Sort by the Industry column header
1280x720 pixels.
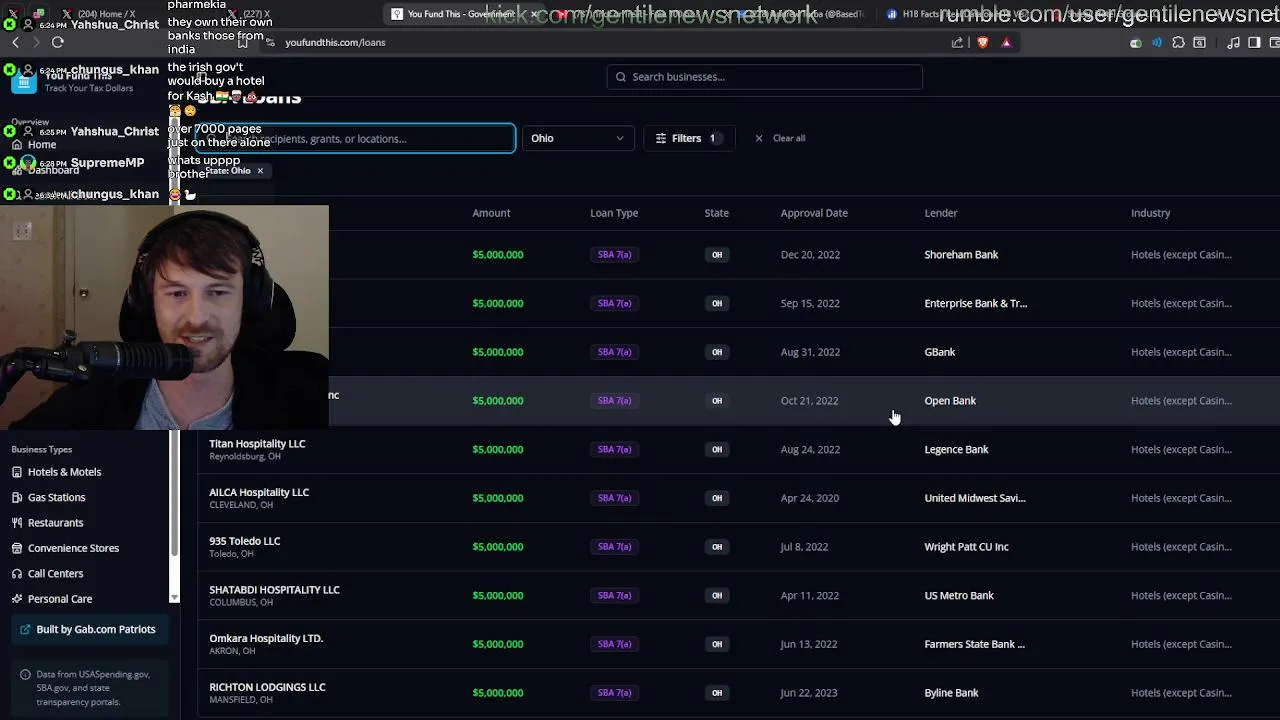(x=1150, y=213)
